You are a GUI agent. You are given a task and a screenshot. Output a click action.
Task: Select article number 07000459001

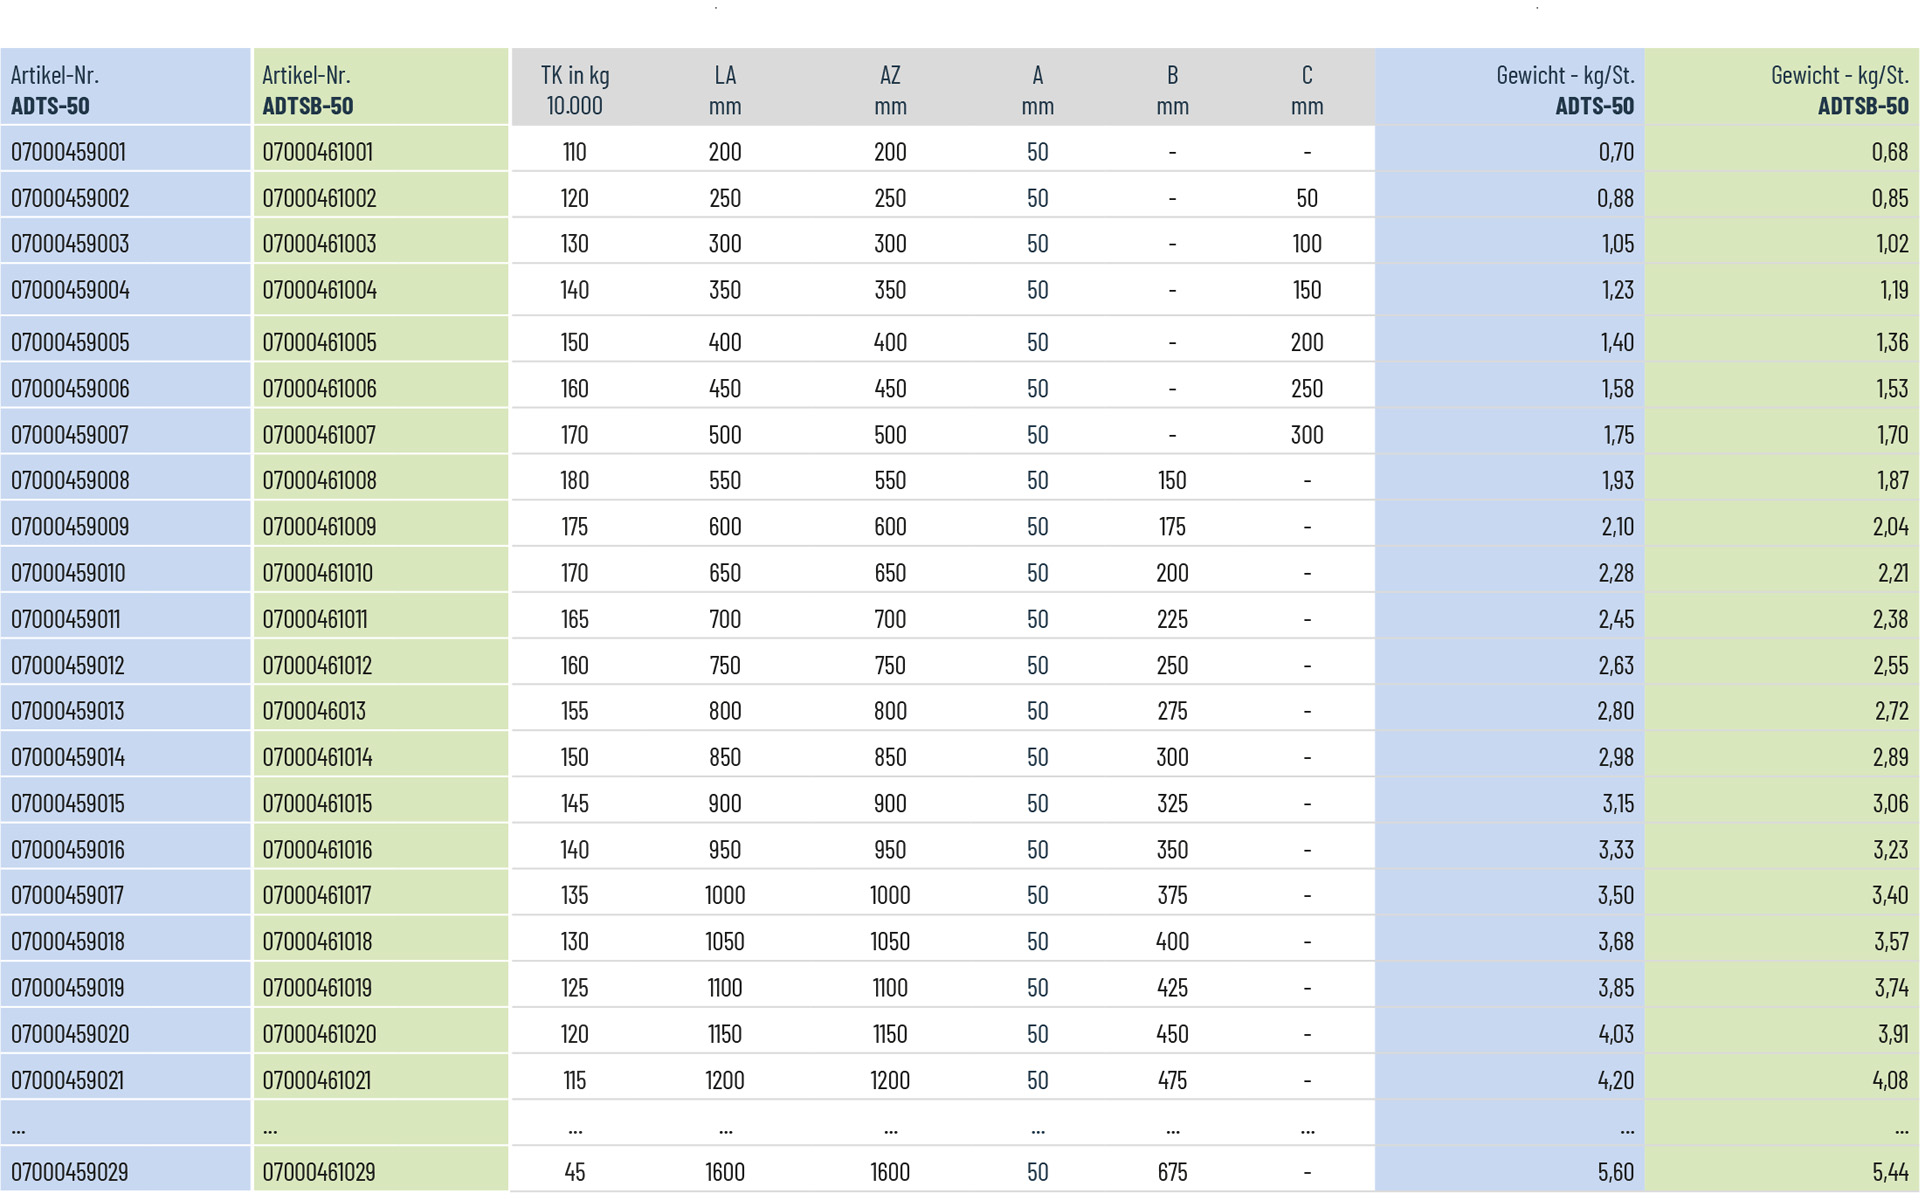pyautogui.click(x=68, y=152)
